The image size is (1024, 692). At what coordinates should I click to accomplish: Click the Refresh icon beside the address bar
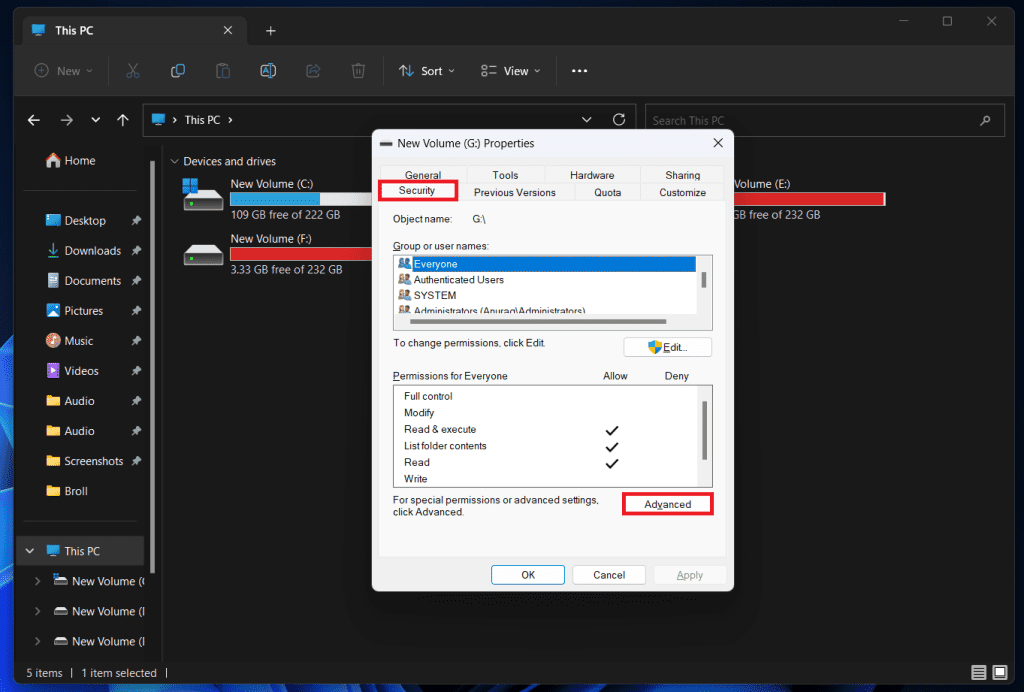click(618, 119)
